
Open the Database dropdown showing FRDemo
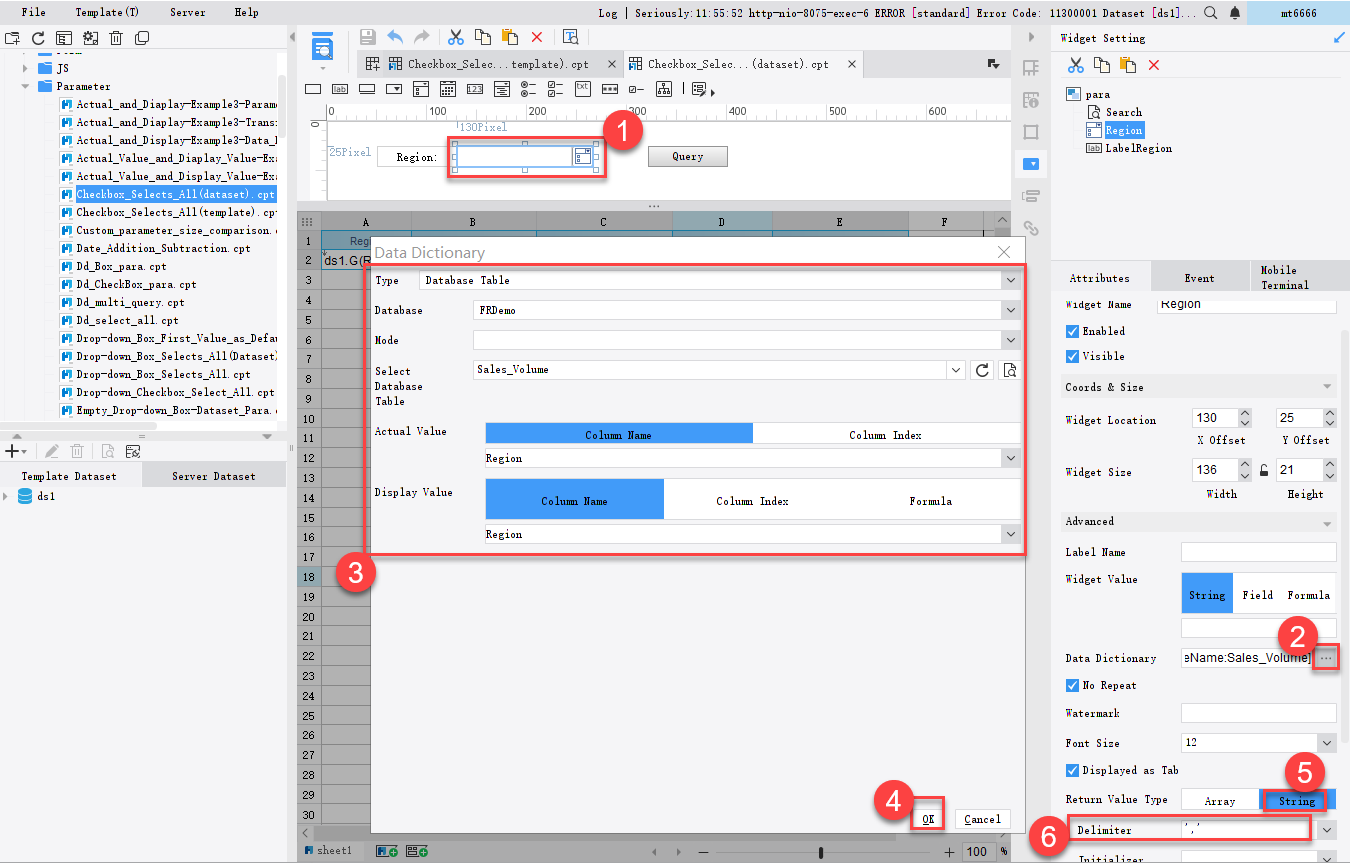click(x=1011, y=310)
